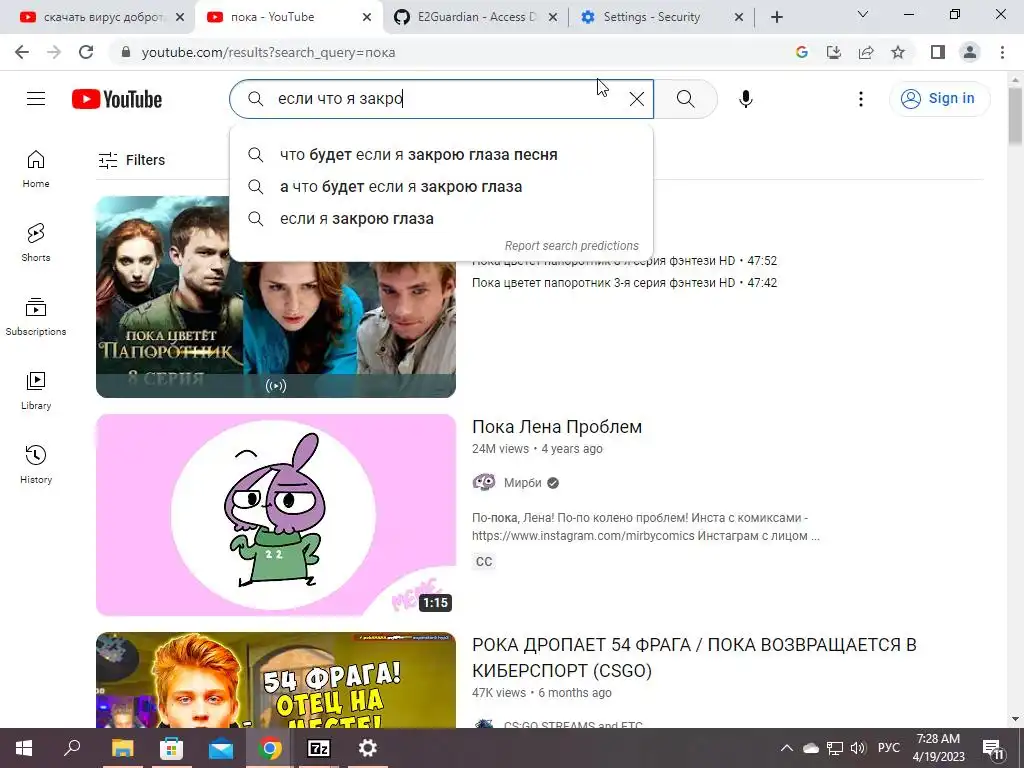Click the Мирби channel avatar
The width and height of the screenshot is (1024, 768).
point(484,483)
